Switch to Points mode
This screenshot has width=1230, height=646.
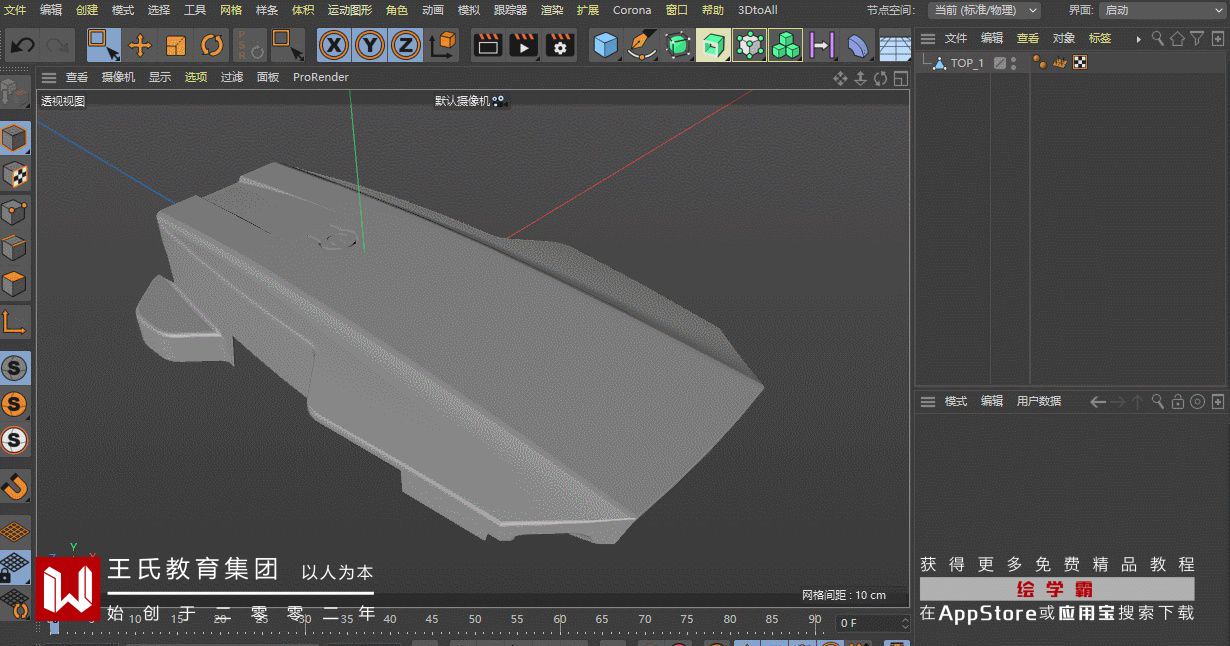pyautogui.click(x=14, y=211)
